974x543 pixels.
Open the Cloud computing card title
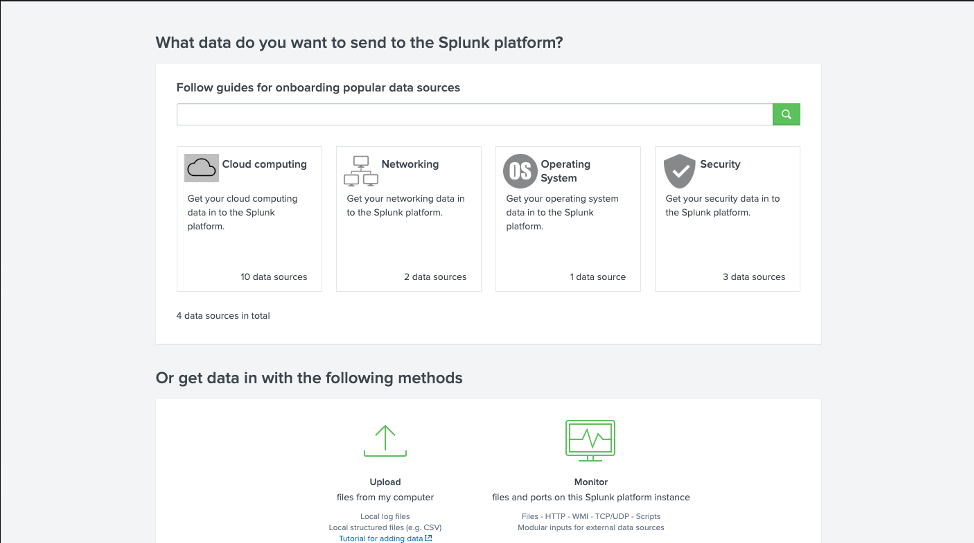[265, 164]
